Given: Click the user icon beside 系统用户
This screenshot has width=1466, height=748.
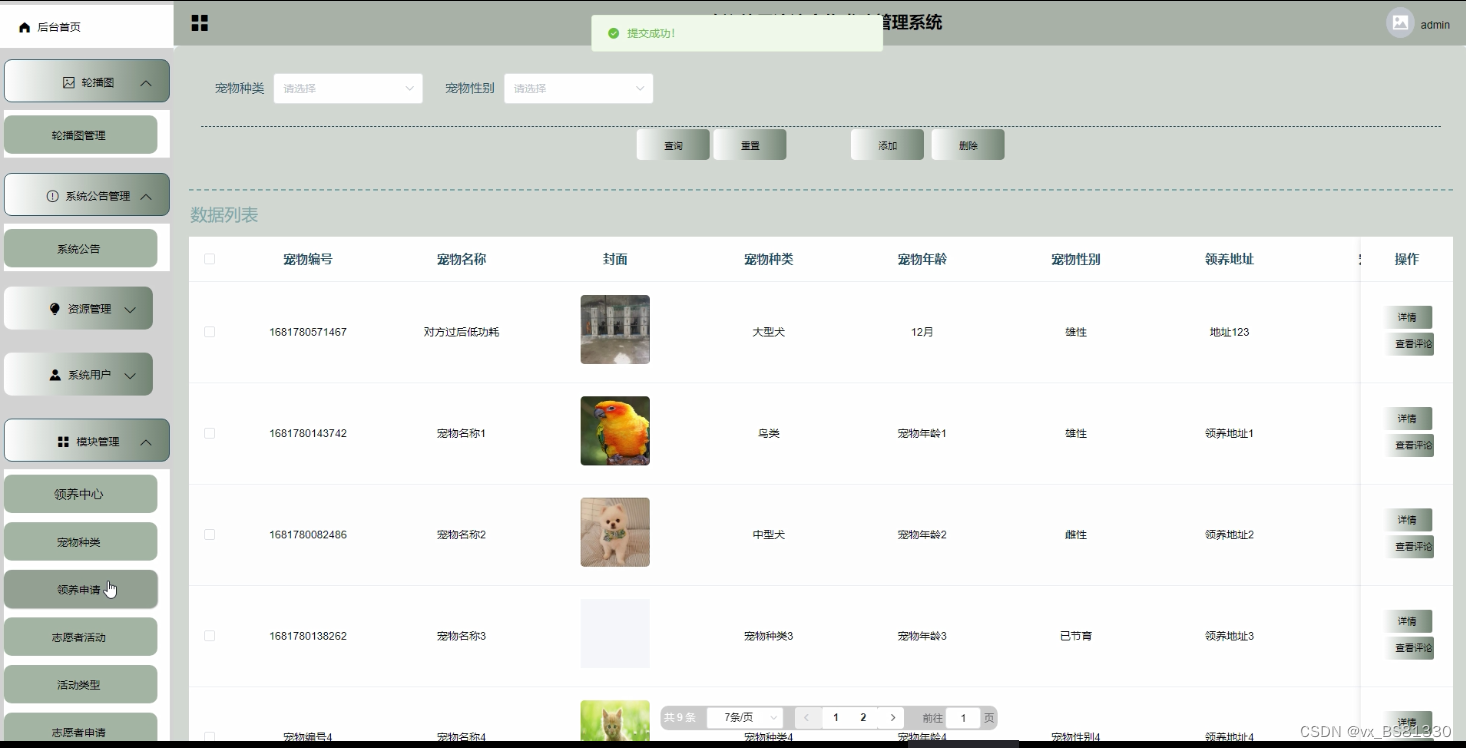Looking at the screenshot, I should pyautogui.click(x=55, y=375).
